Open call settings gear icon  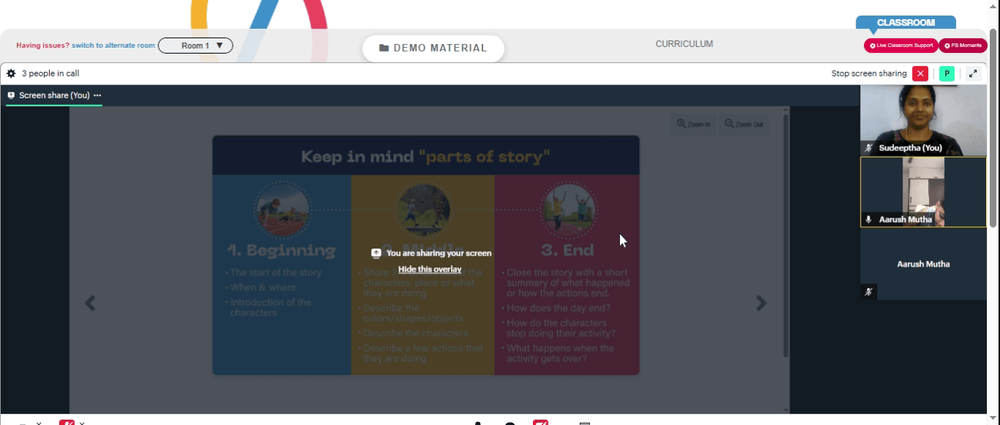11,73
